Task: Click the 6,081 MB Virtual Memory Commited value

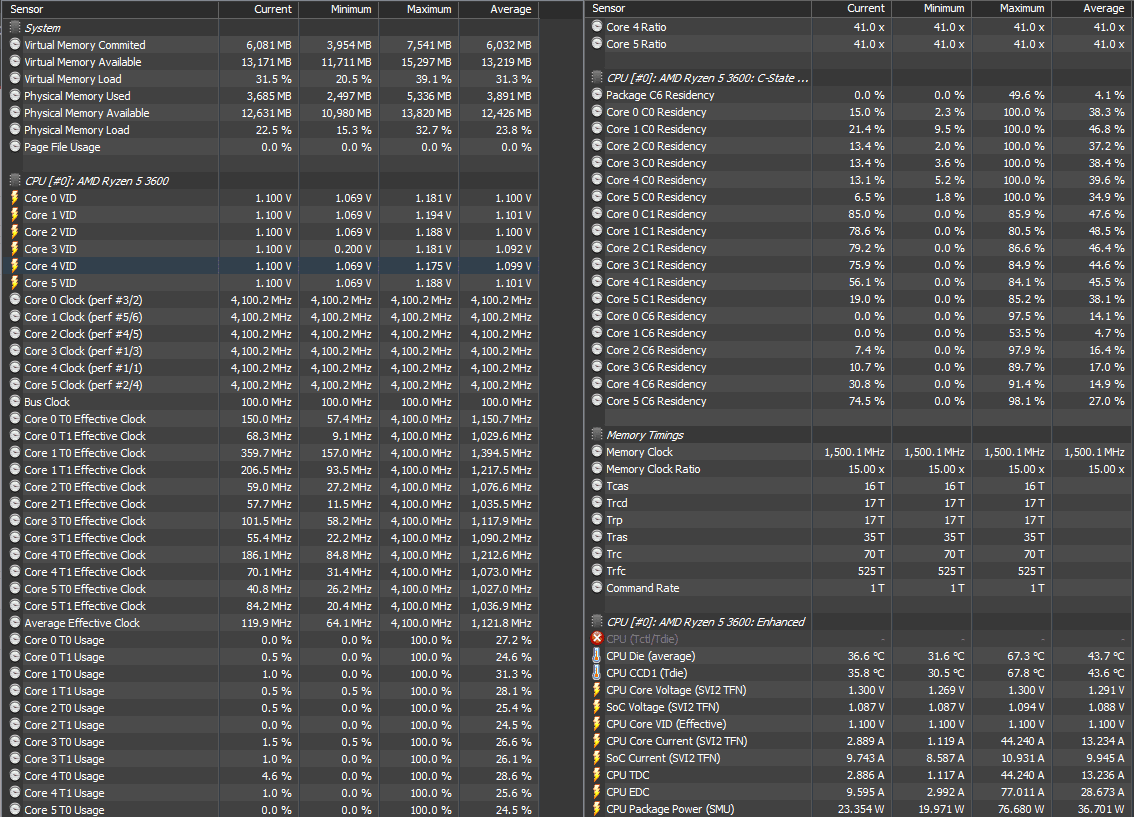Action: 268,45
